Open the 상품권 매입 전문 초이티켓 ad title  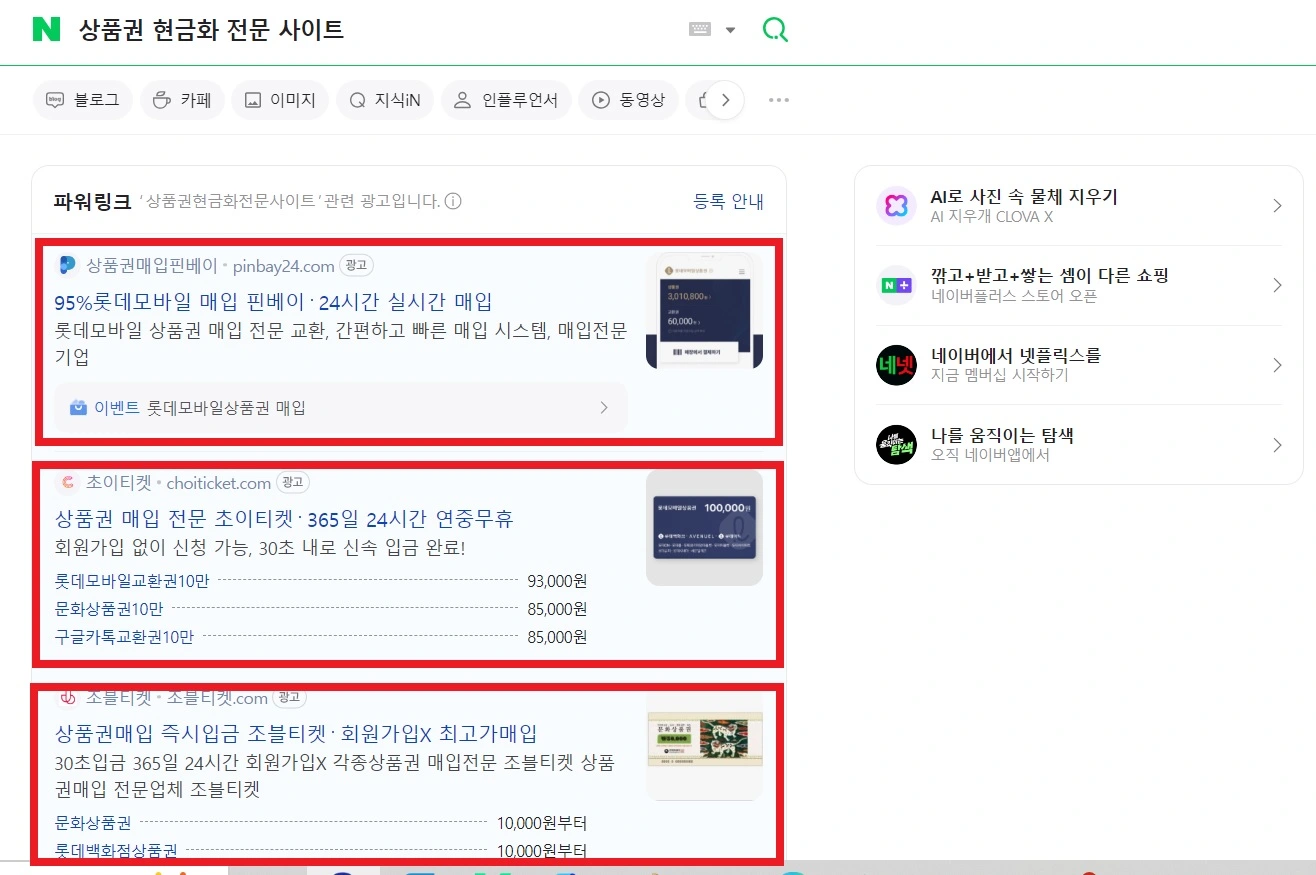(x=284, y=519)
